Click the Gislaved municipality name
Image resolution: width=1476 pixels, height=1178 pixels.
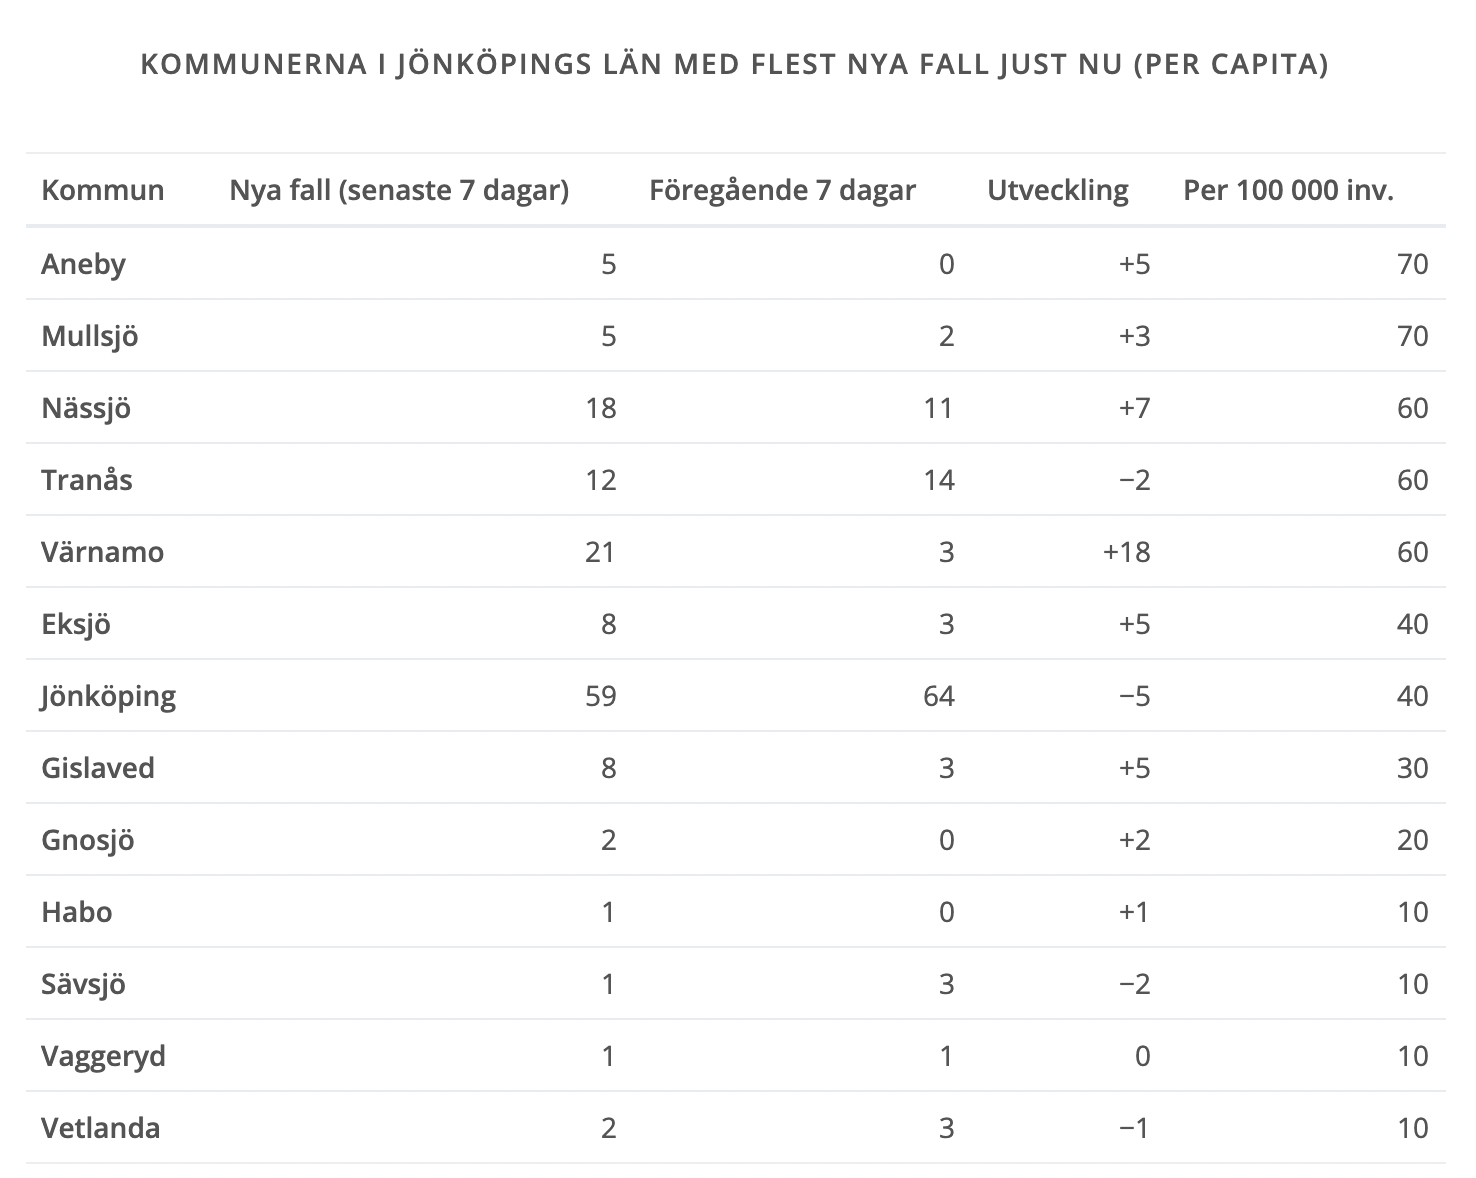[98, 768]
